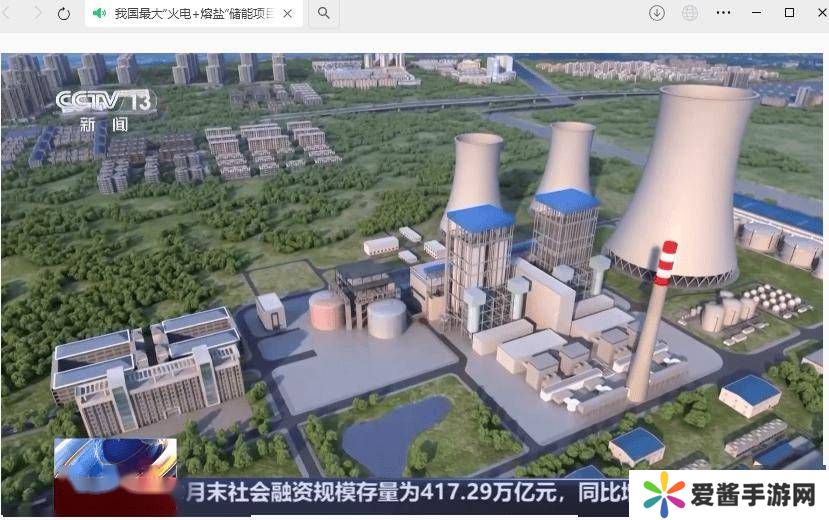Maximize the browser window
The width and height of the screenshot is (829, 520).
pyautogui.click(x=789, y=13)
